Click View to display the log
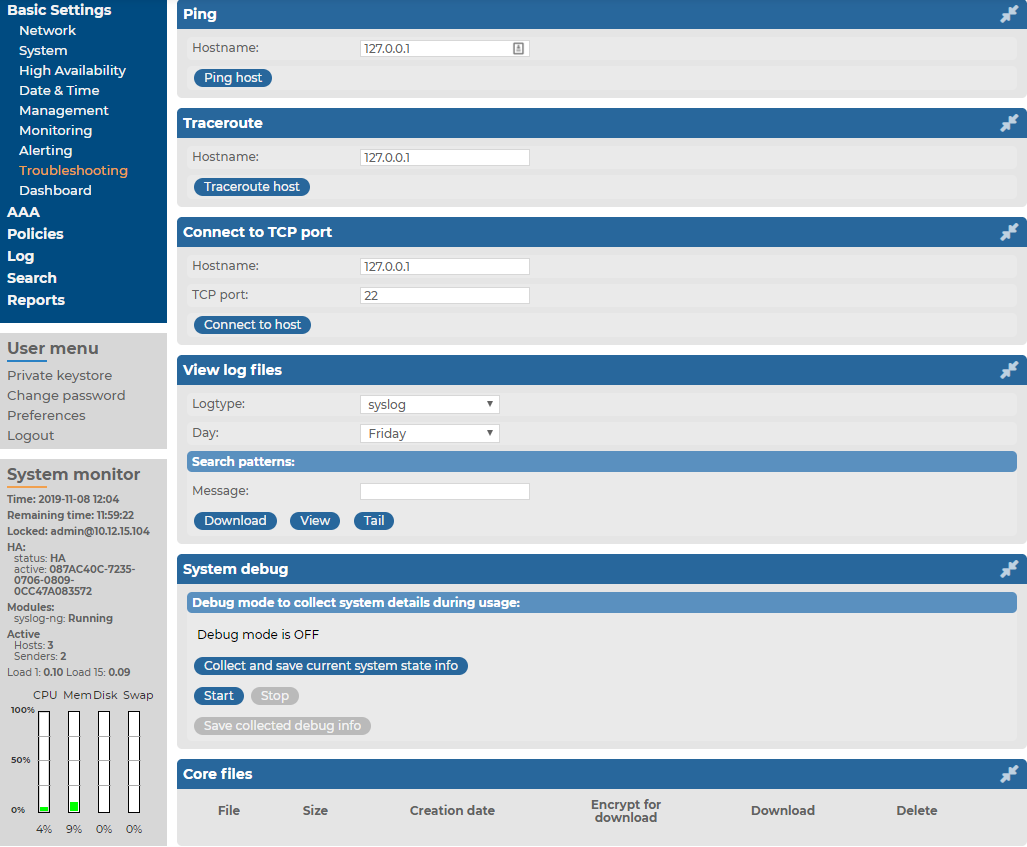The height and width of the screenshot is (847, 1027). [315, 521]
